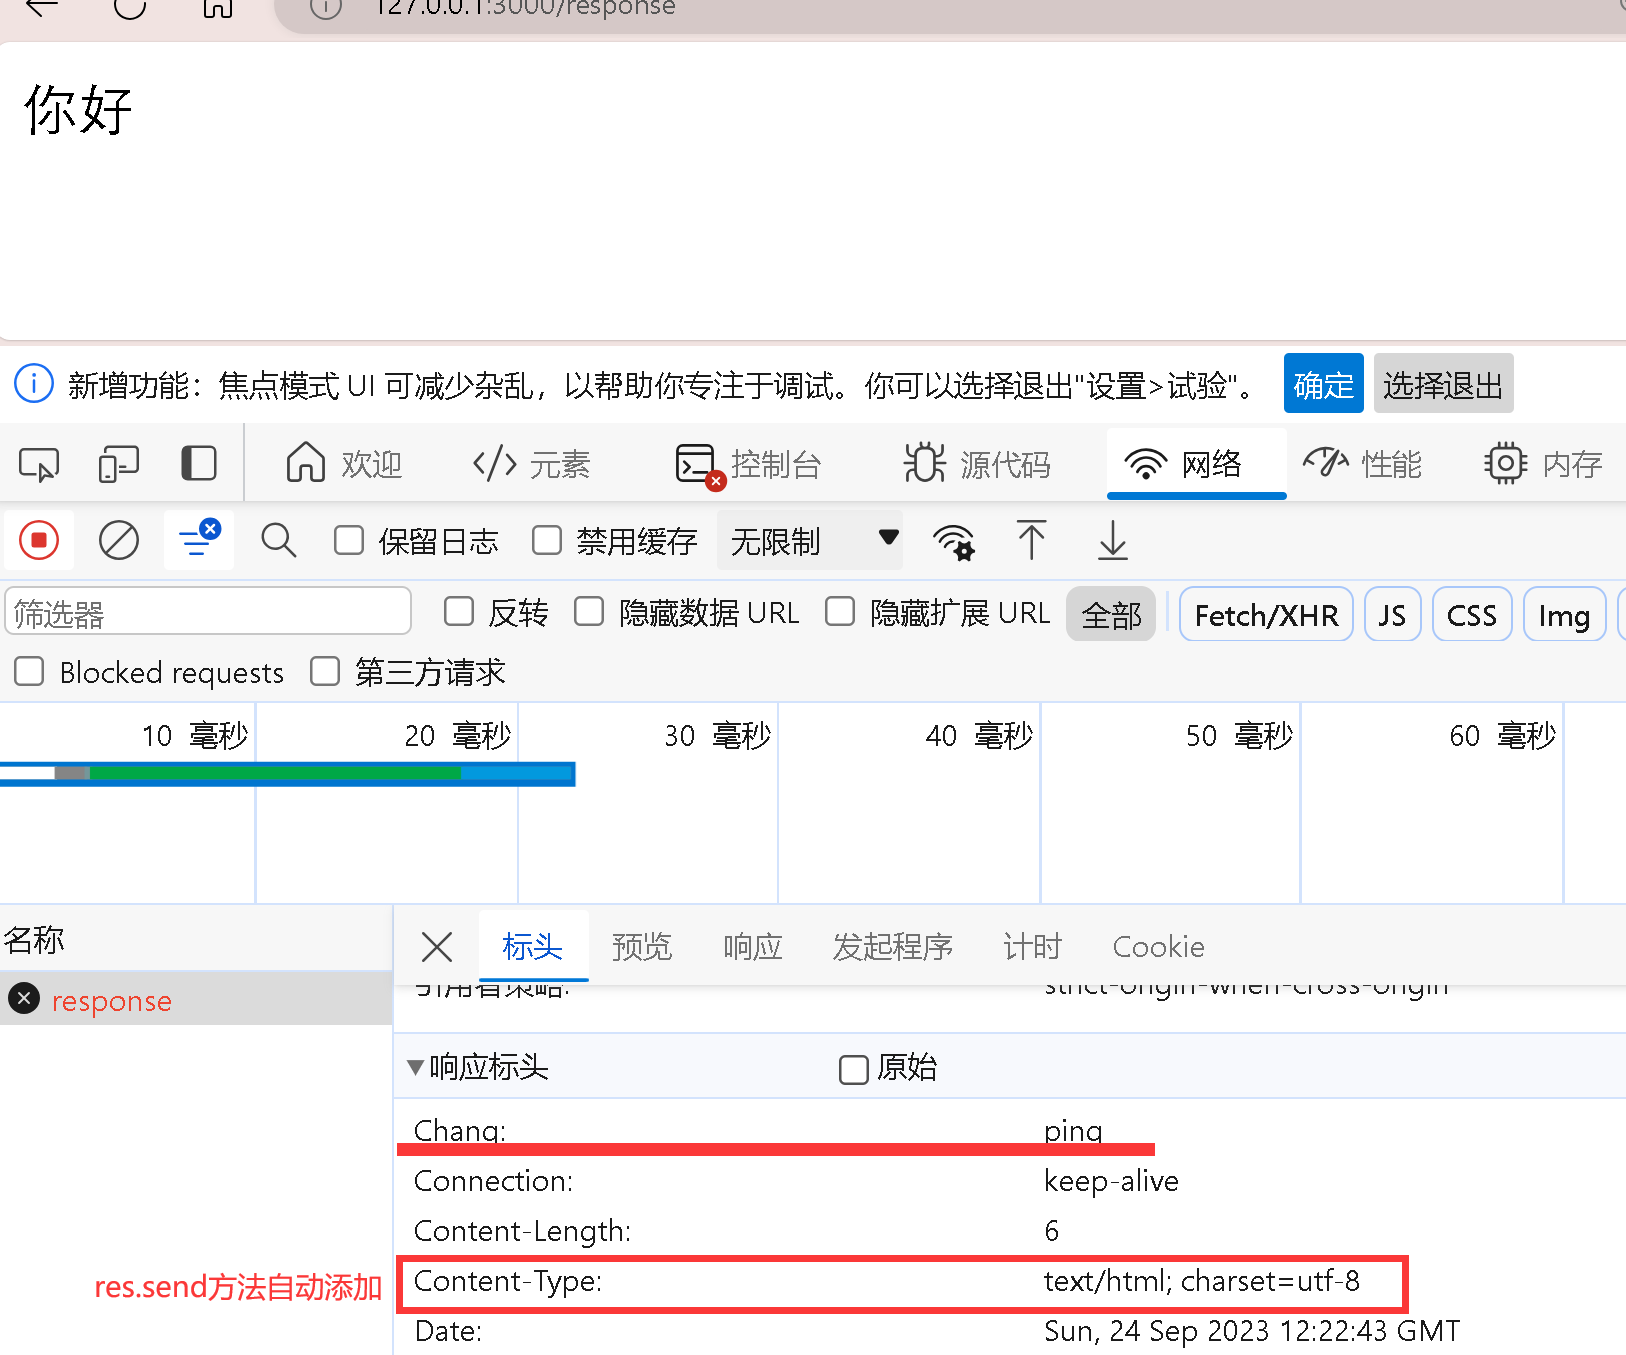The width and height of the screenshot is (1626, 1355).
Task: Filter requests by Fetch/XHR
Action: pos(1266,614)
